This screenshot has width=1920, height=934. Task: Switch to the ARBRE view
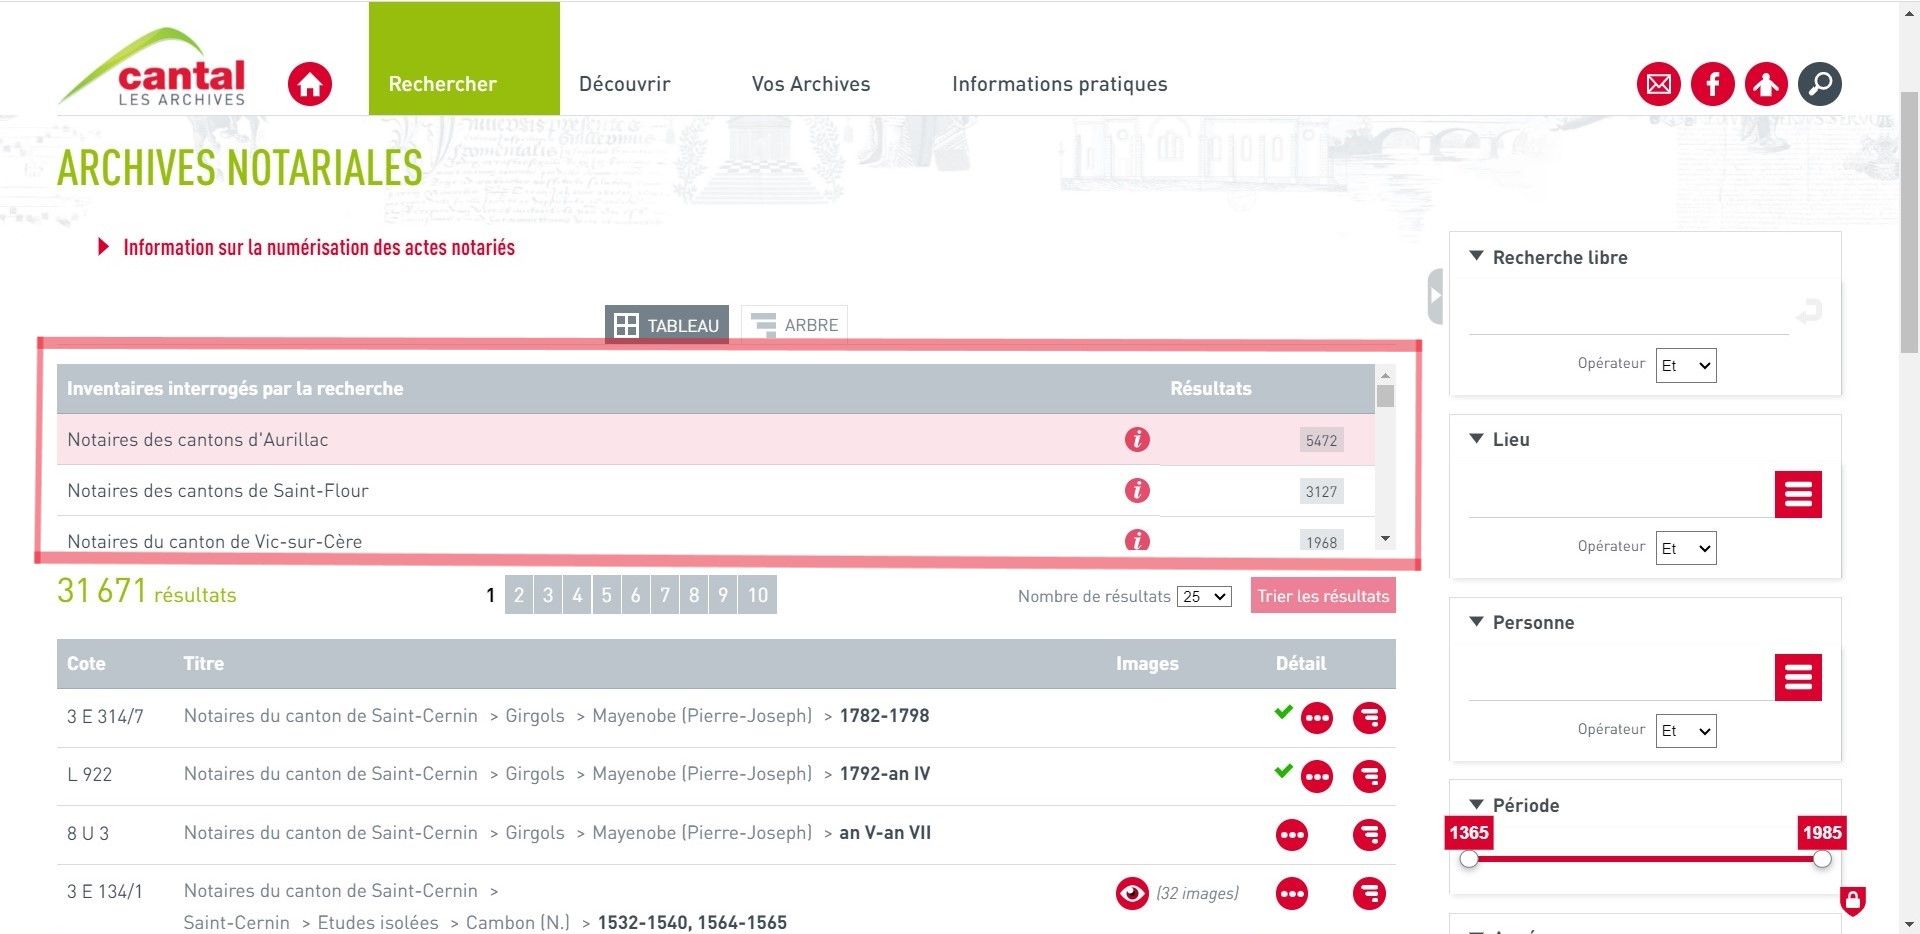pos(795,325)
